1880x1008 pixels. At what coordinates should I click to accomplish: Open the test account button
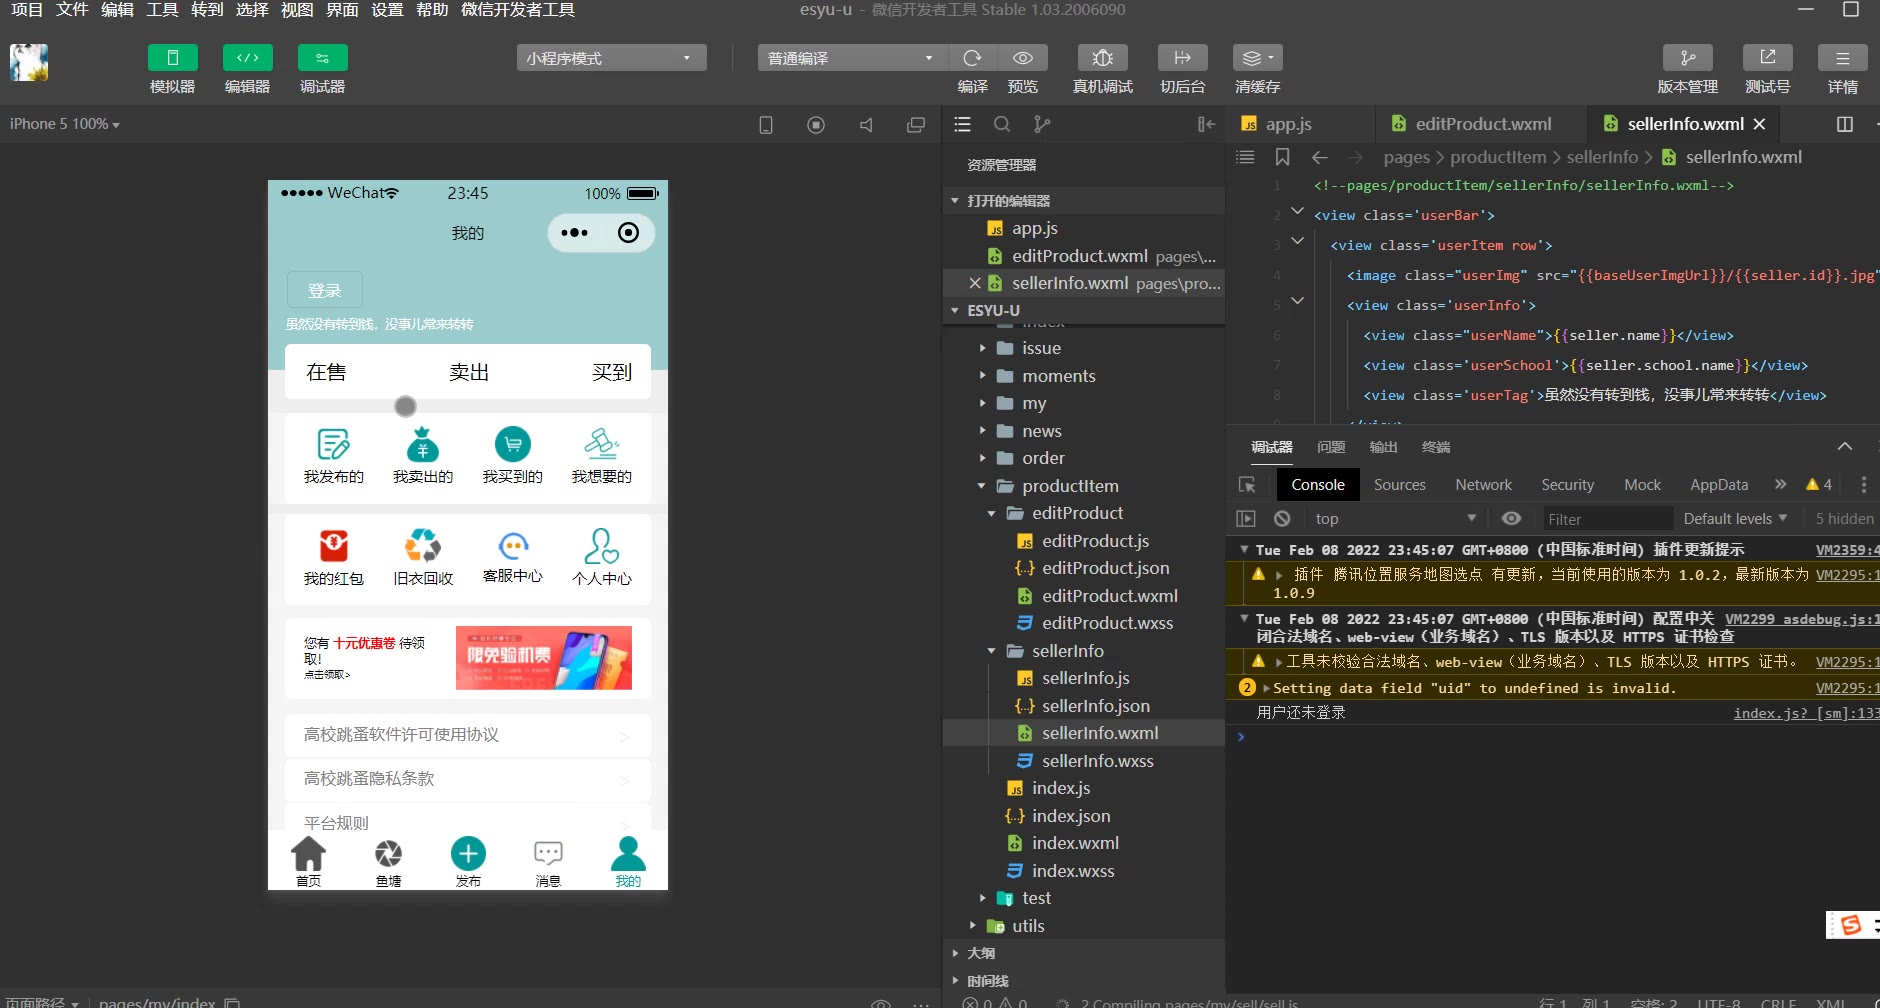pos(1767,58)
